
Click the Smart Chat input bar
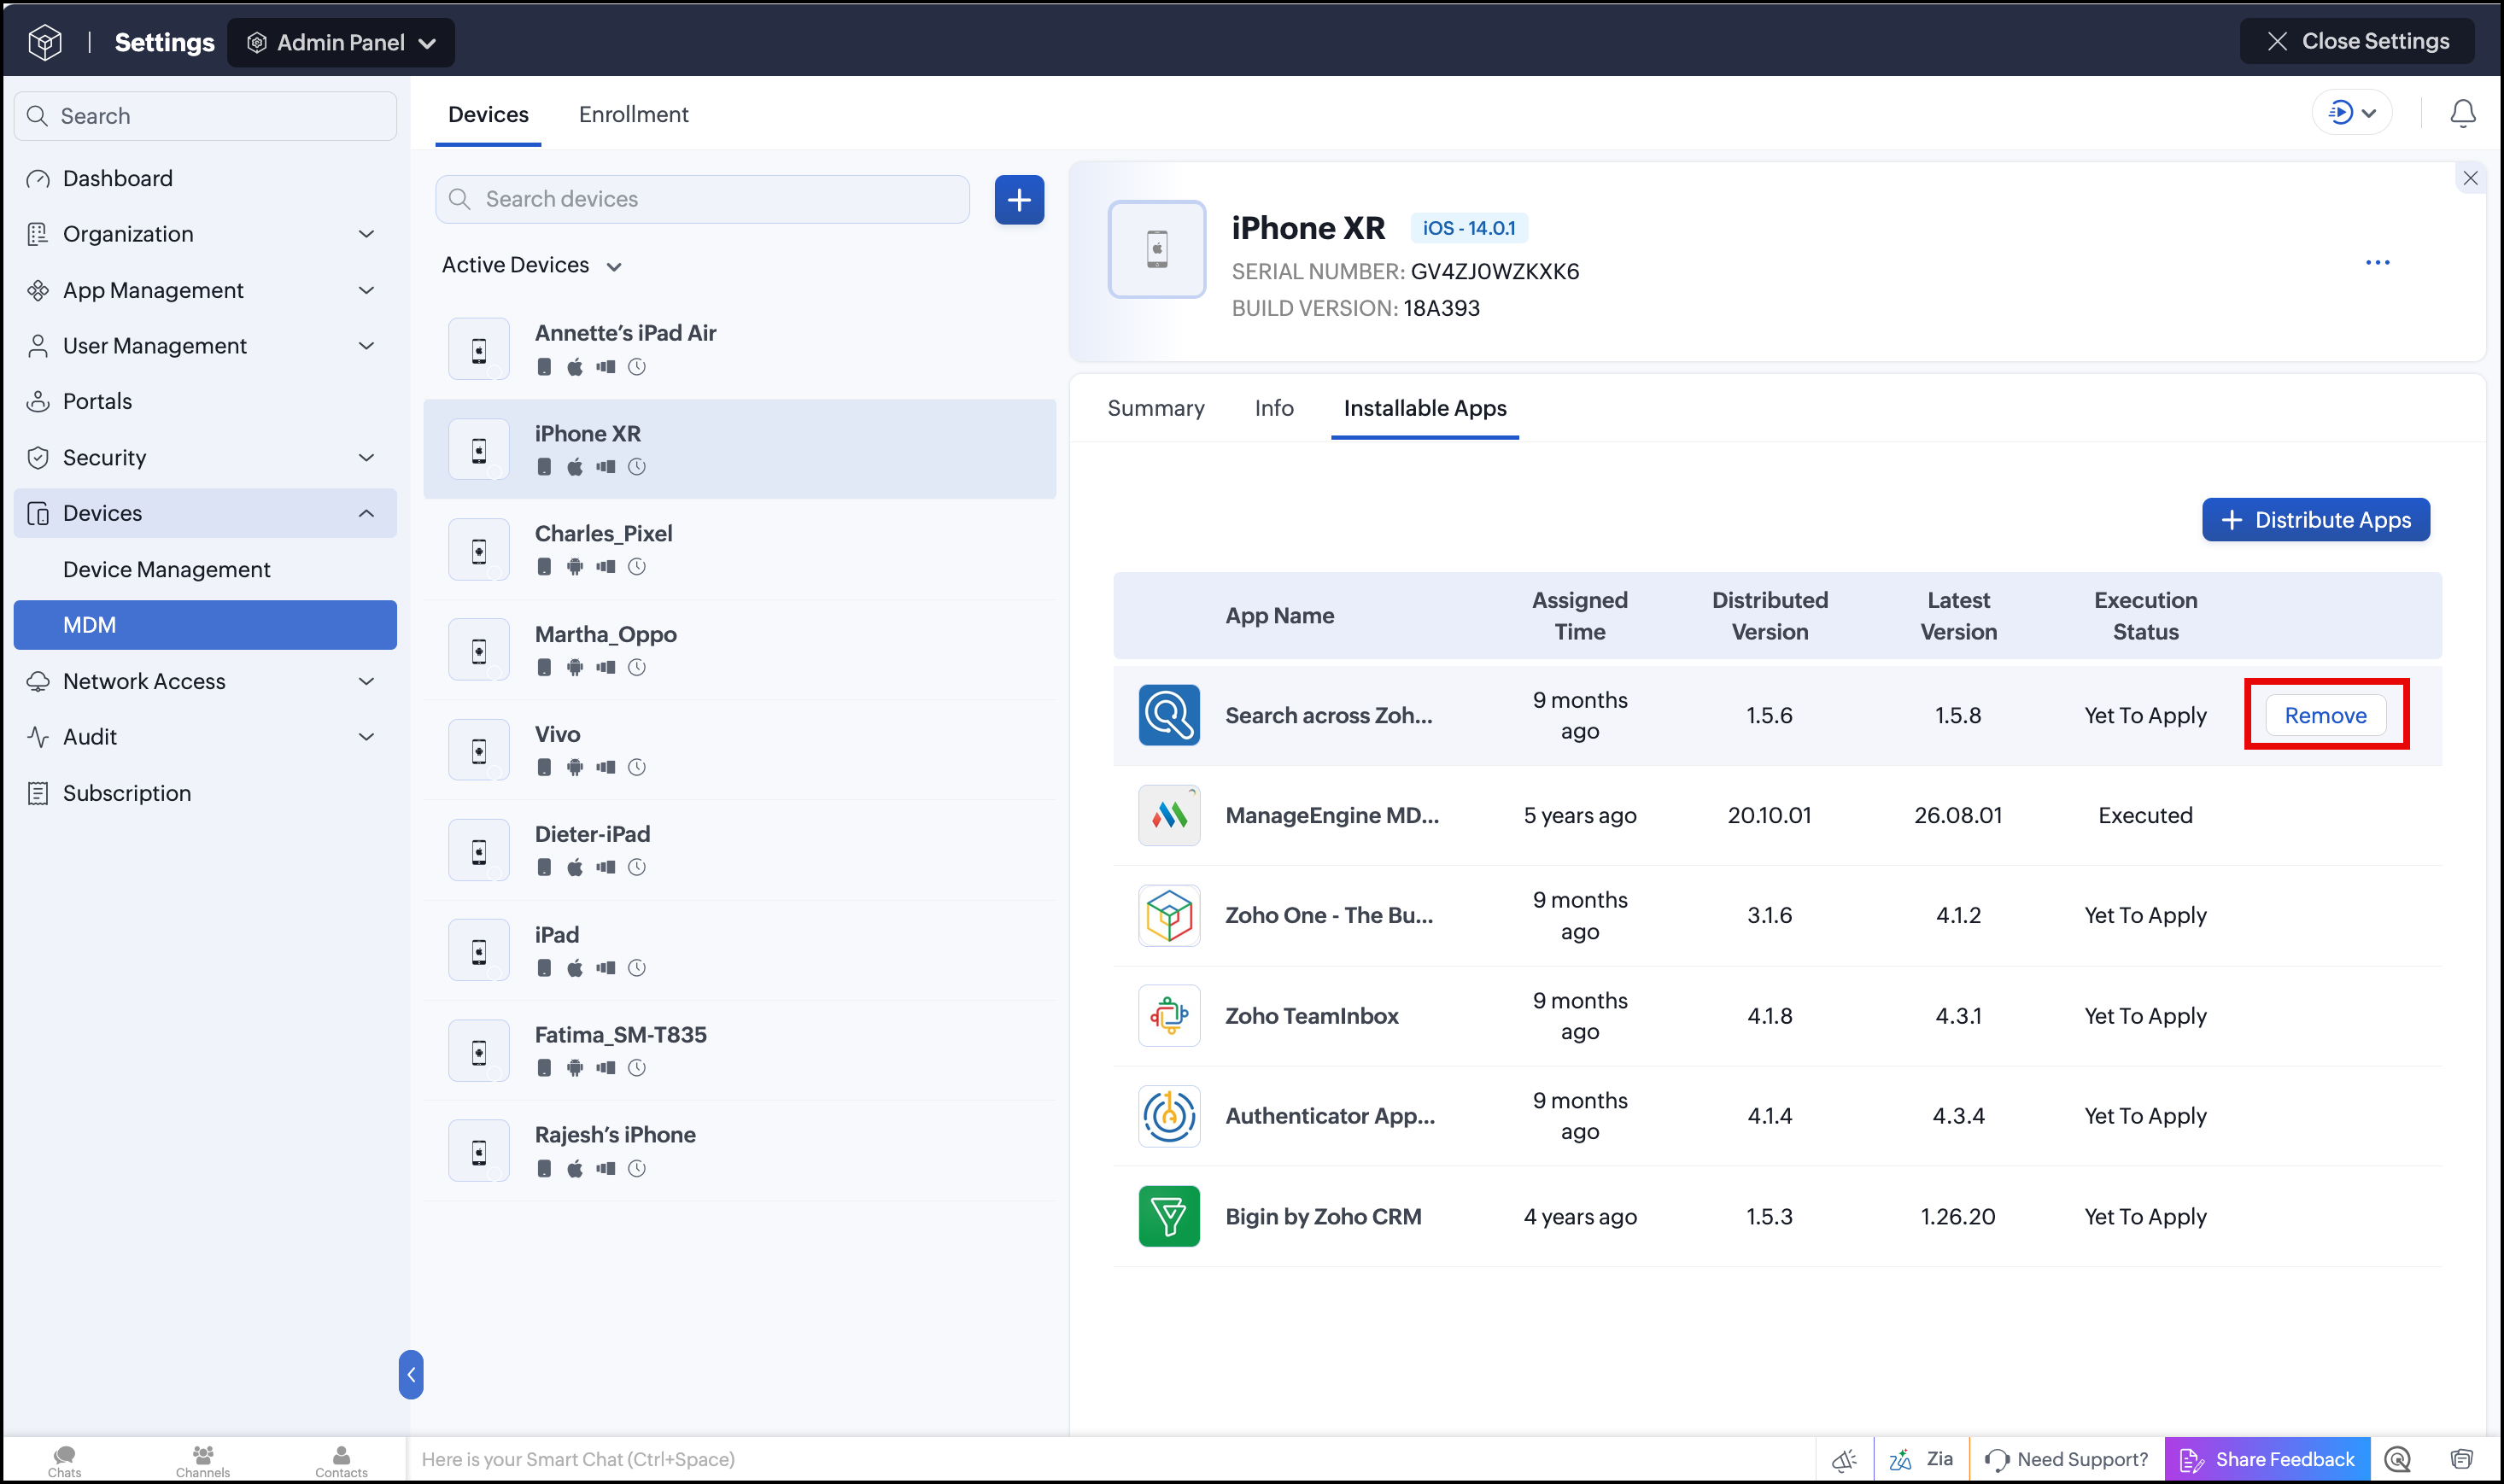coord(1112,1460)
